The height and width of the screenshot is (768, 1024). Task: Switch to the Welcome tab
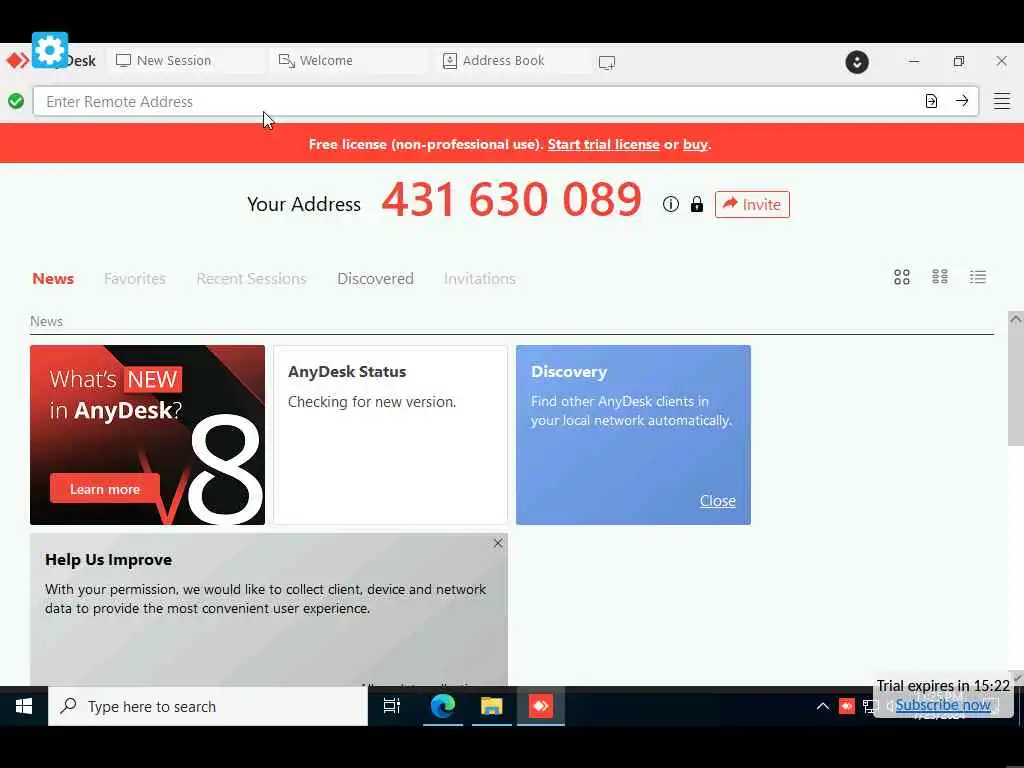(349, 61)
